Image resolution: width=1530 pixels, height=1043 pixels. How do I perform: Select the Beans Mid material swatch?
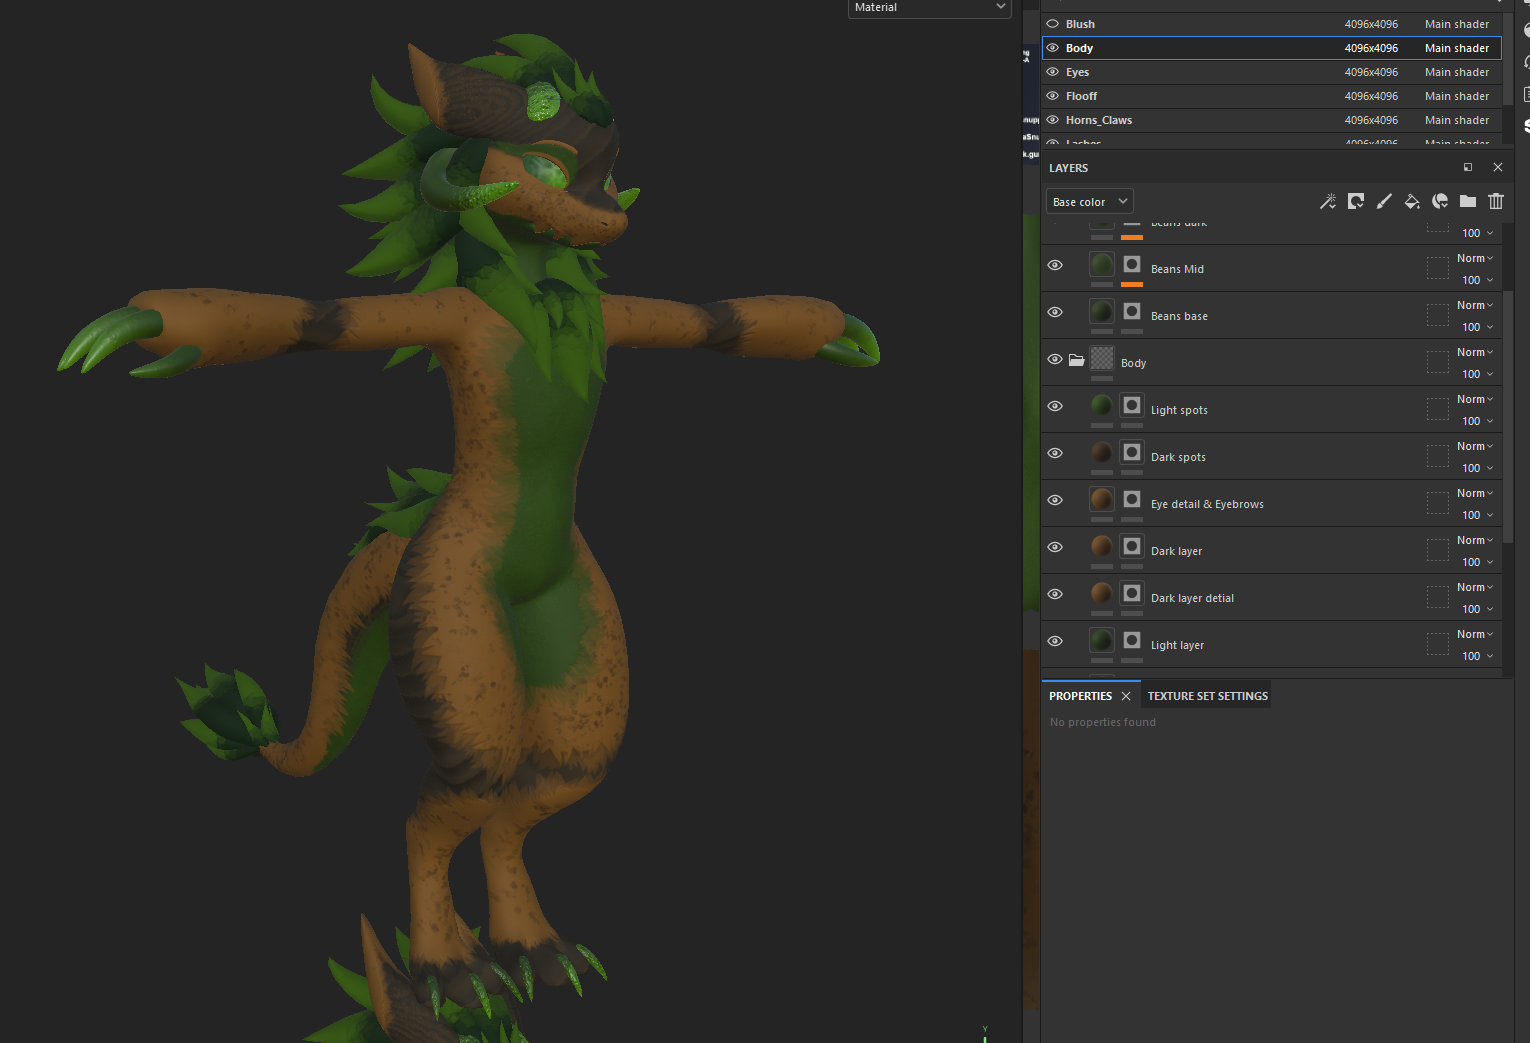1102,264
